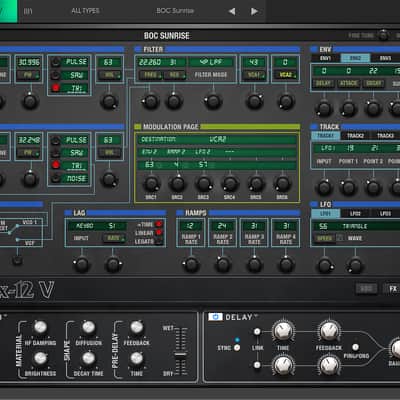Toggle SAW wave on upper oscillator

coord(56,75)
